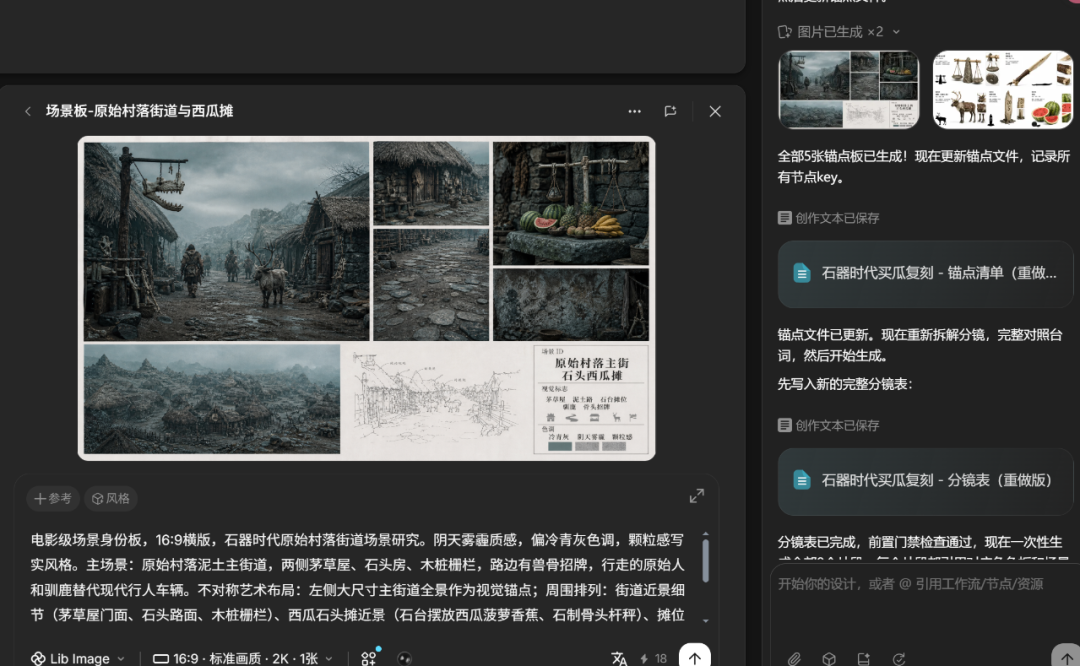Image resolution: width=1080 pixels, height=666 pixels.
Task: Click the lightning credits cost indicator showing 18
Action: (x=654, y=658)
